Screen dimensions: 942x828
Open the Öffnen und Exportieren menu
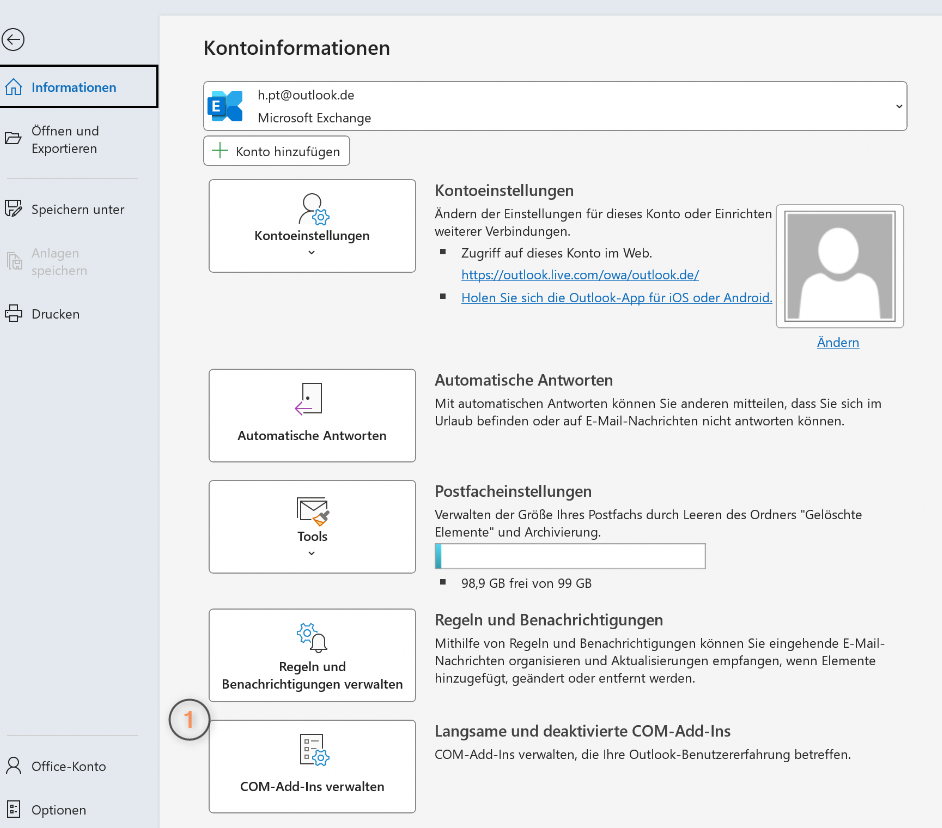[x=64, y=140]
